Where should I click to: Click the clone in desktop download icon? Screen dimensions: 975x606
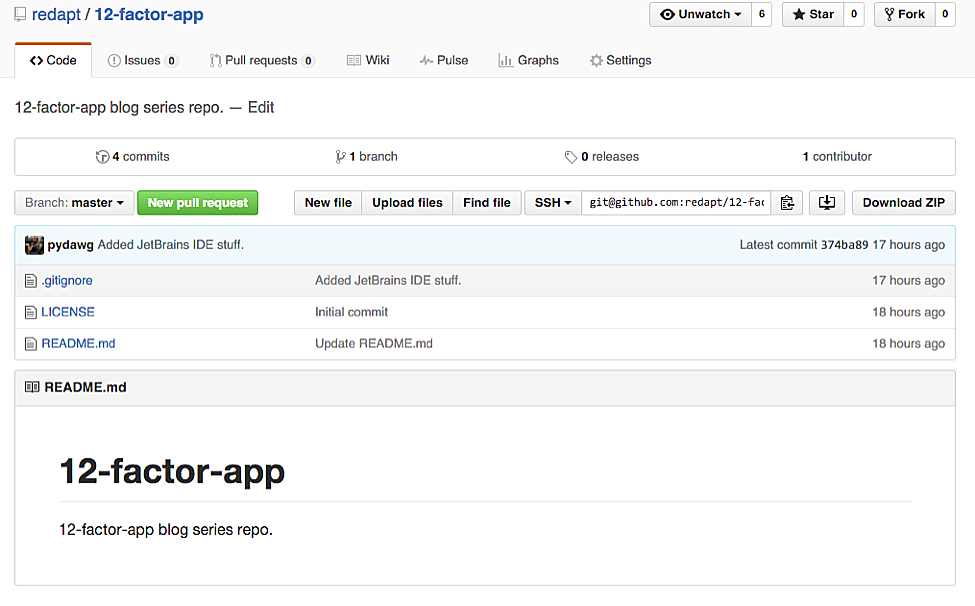826,203
